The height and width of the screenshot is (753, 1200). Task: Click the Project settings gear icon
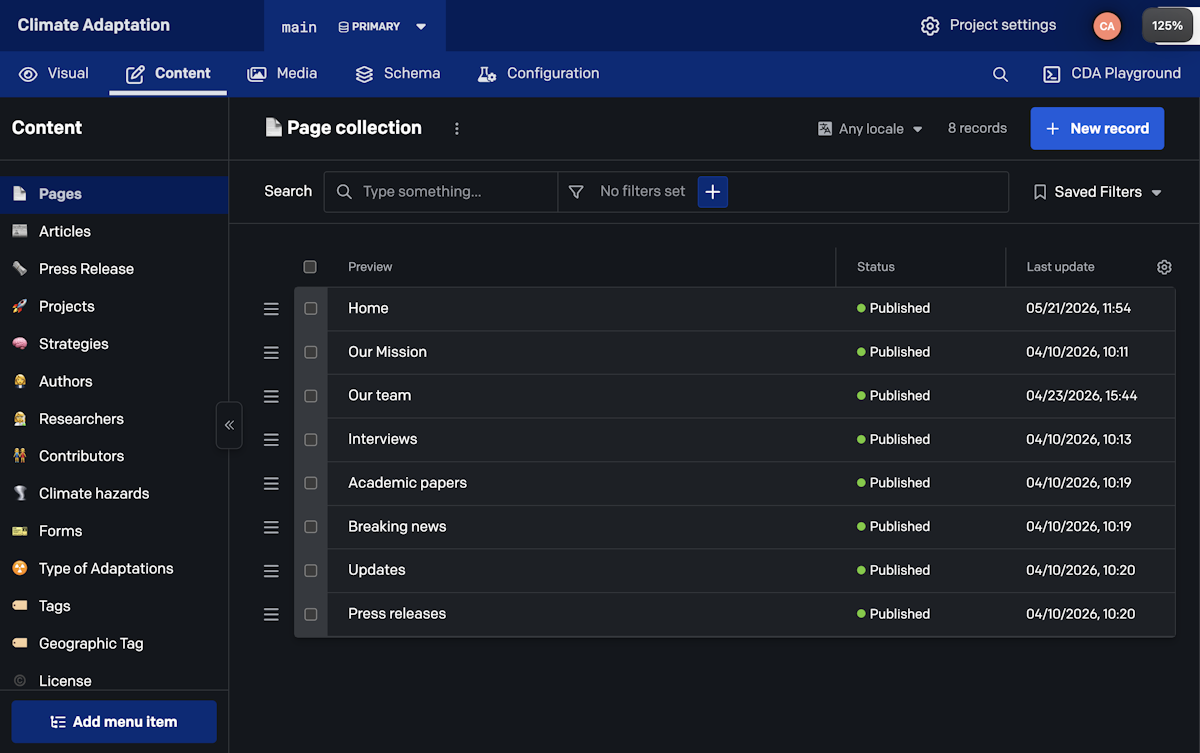[930, 26]
